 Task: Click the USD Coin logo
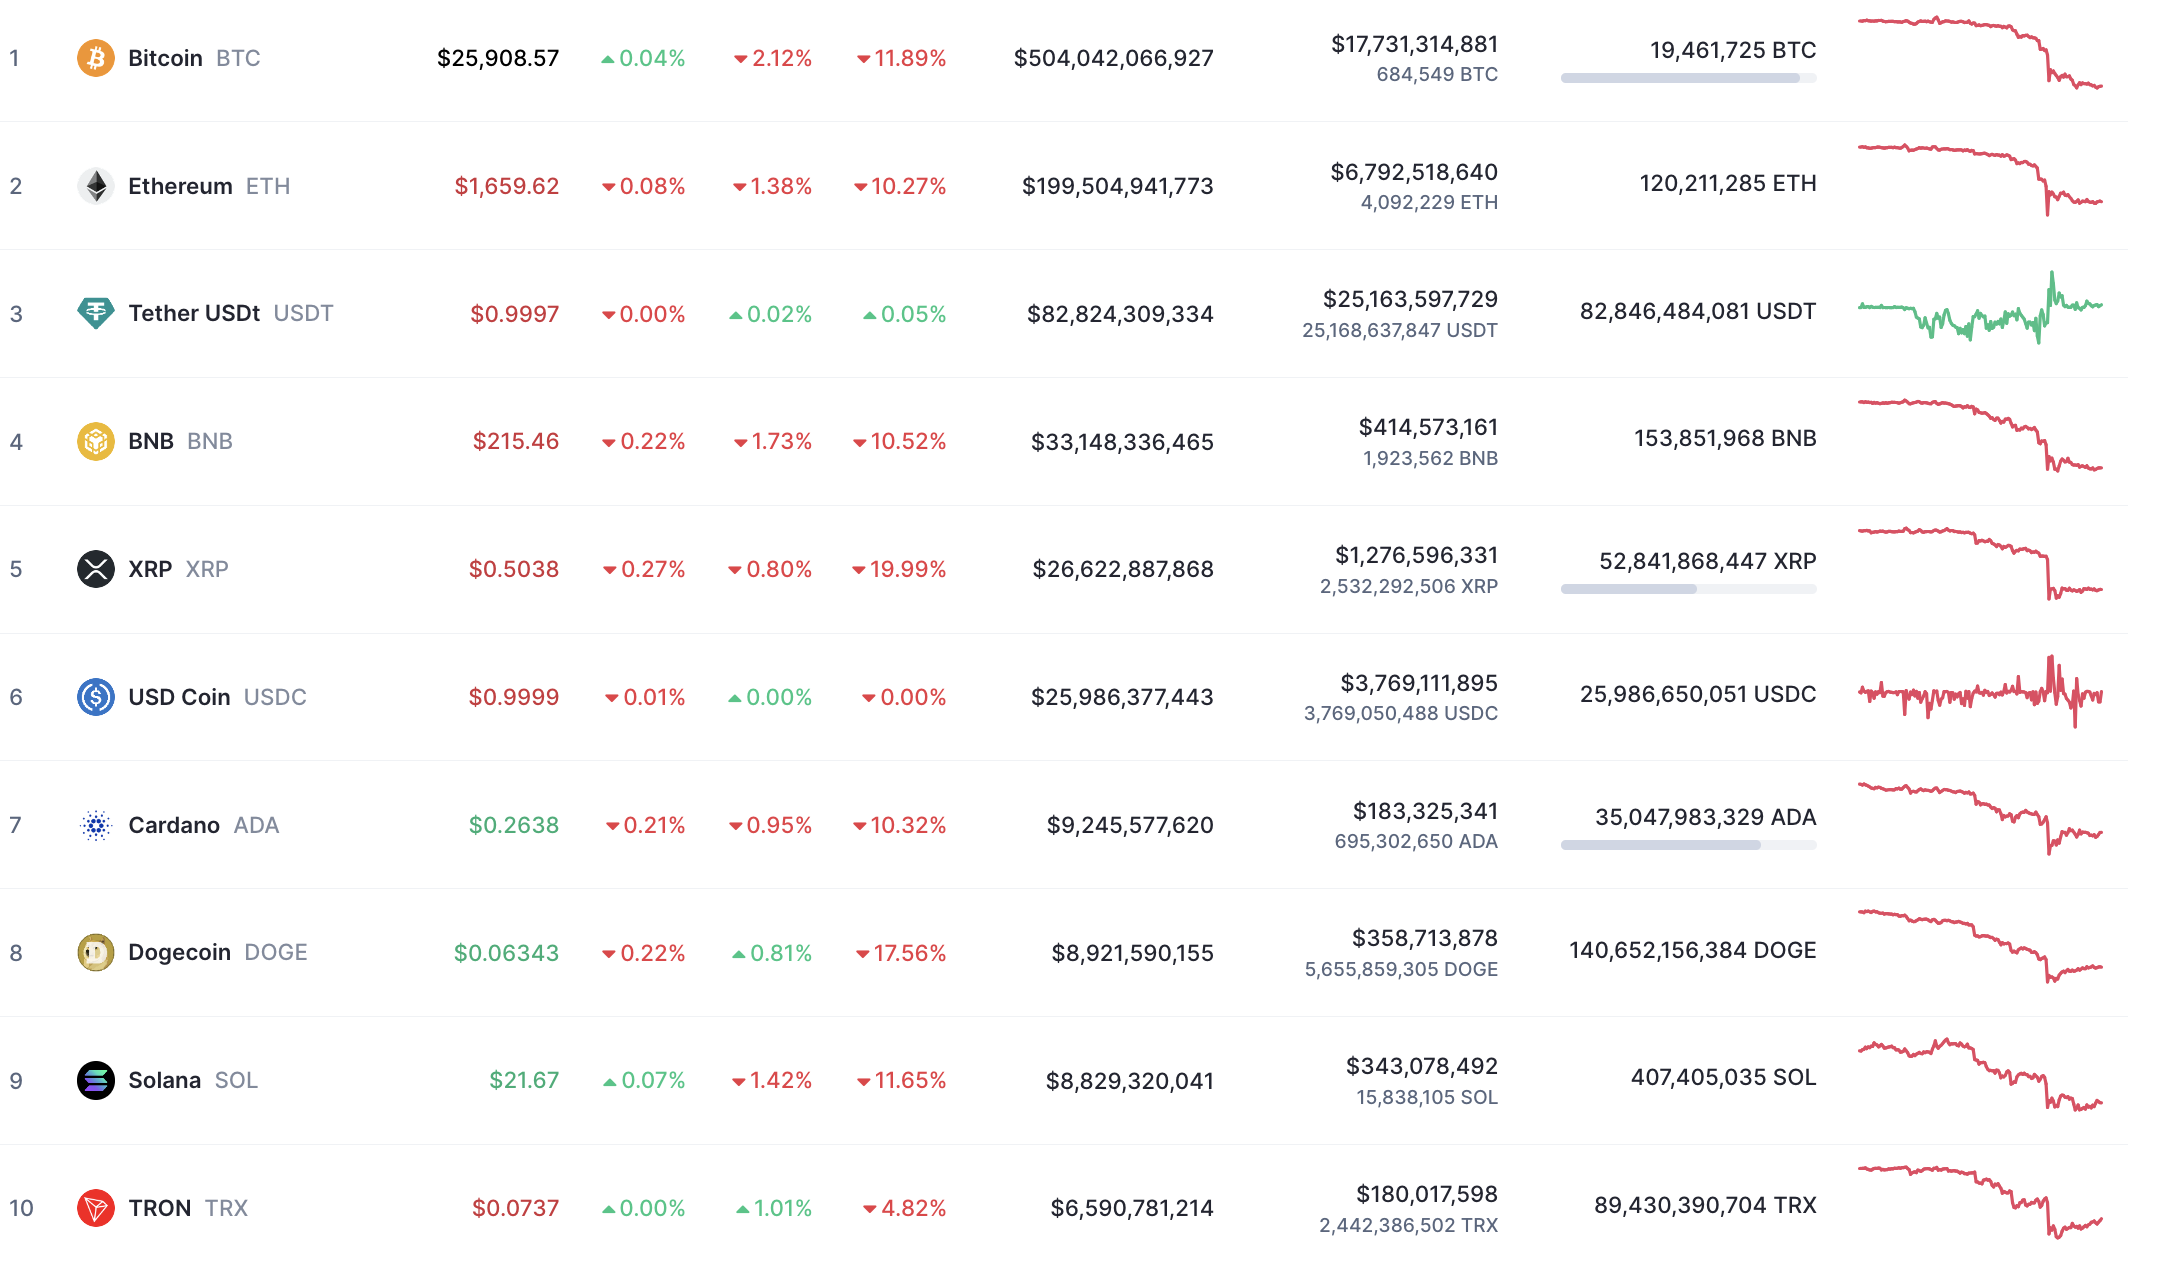(95, 697)
